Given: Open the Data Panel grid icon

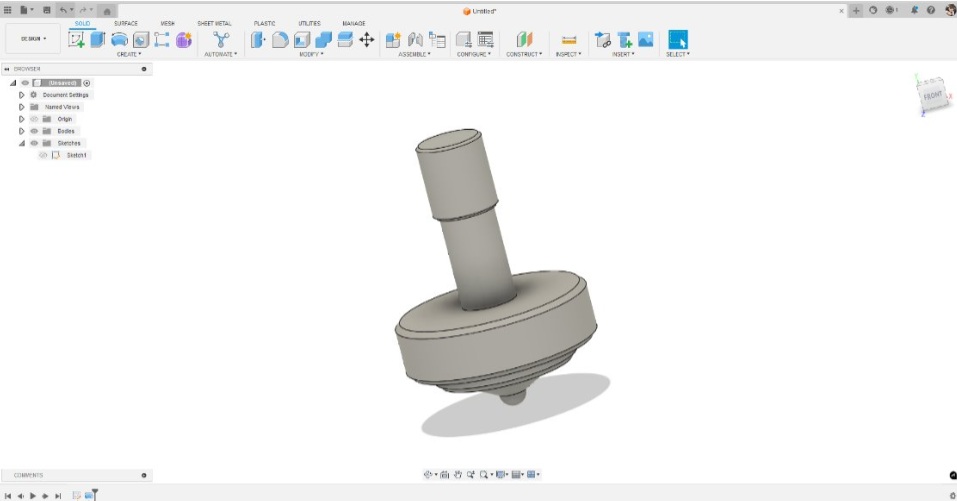Looking at the screenshot, I should (x=7, y=10).
